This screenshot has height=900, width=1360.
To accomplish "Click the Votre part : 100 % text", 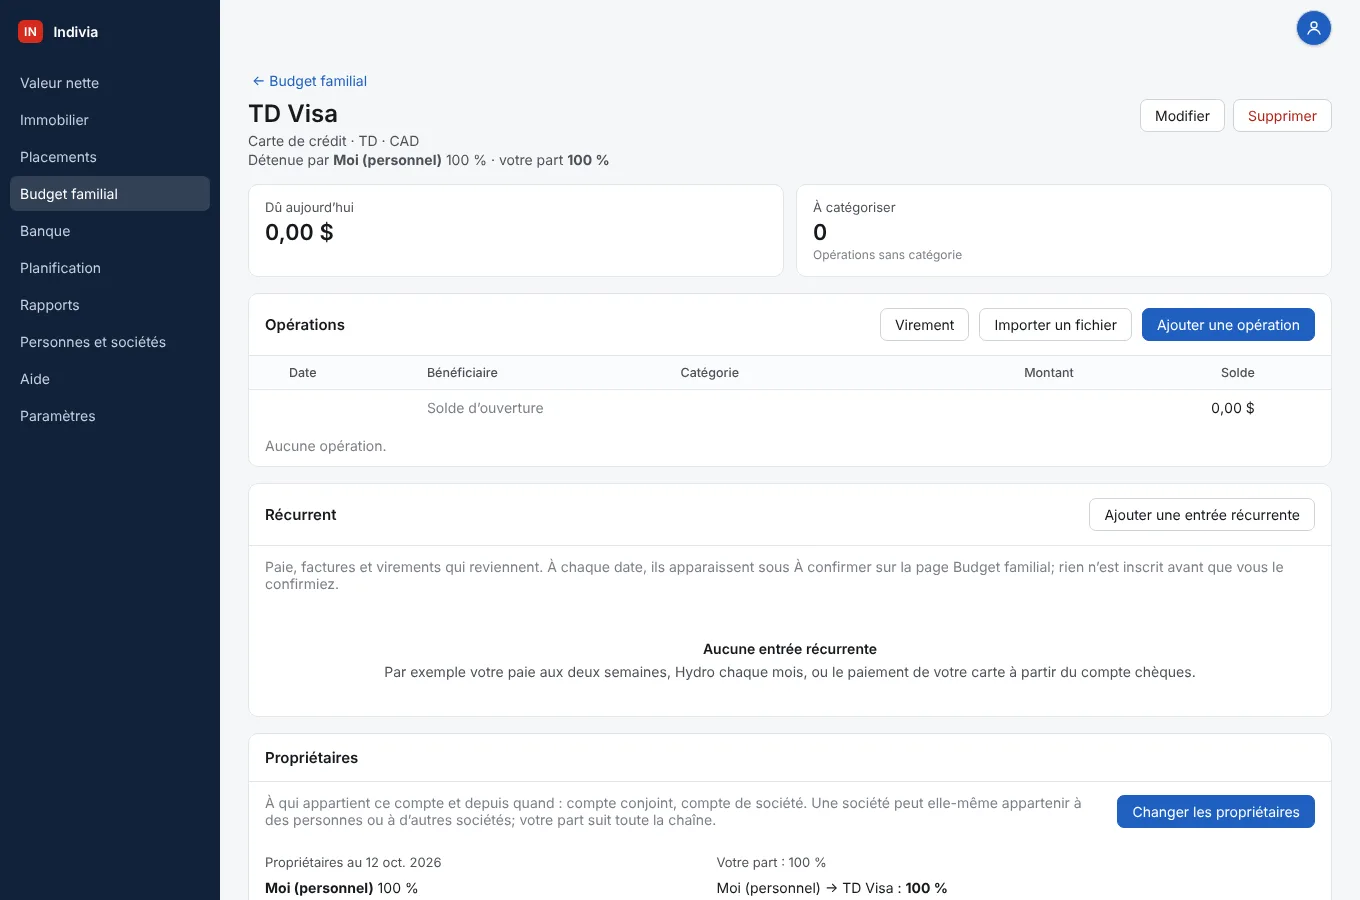I will tap(771, 862).
